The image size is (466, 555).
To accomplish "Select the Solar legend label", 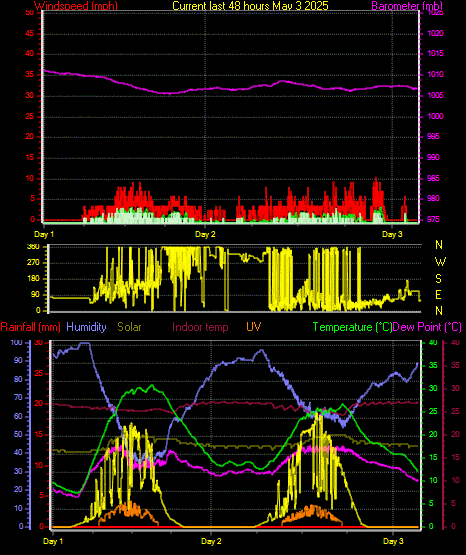I will [129, 327].
